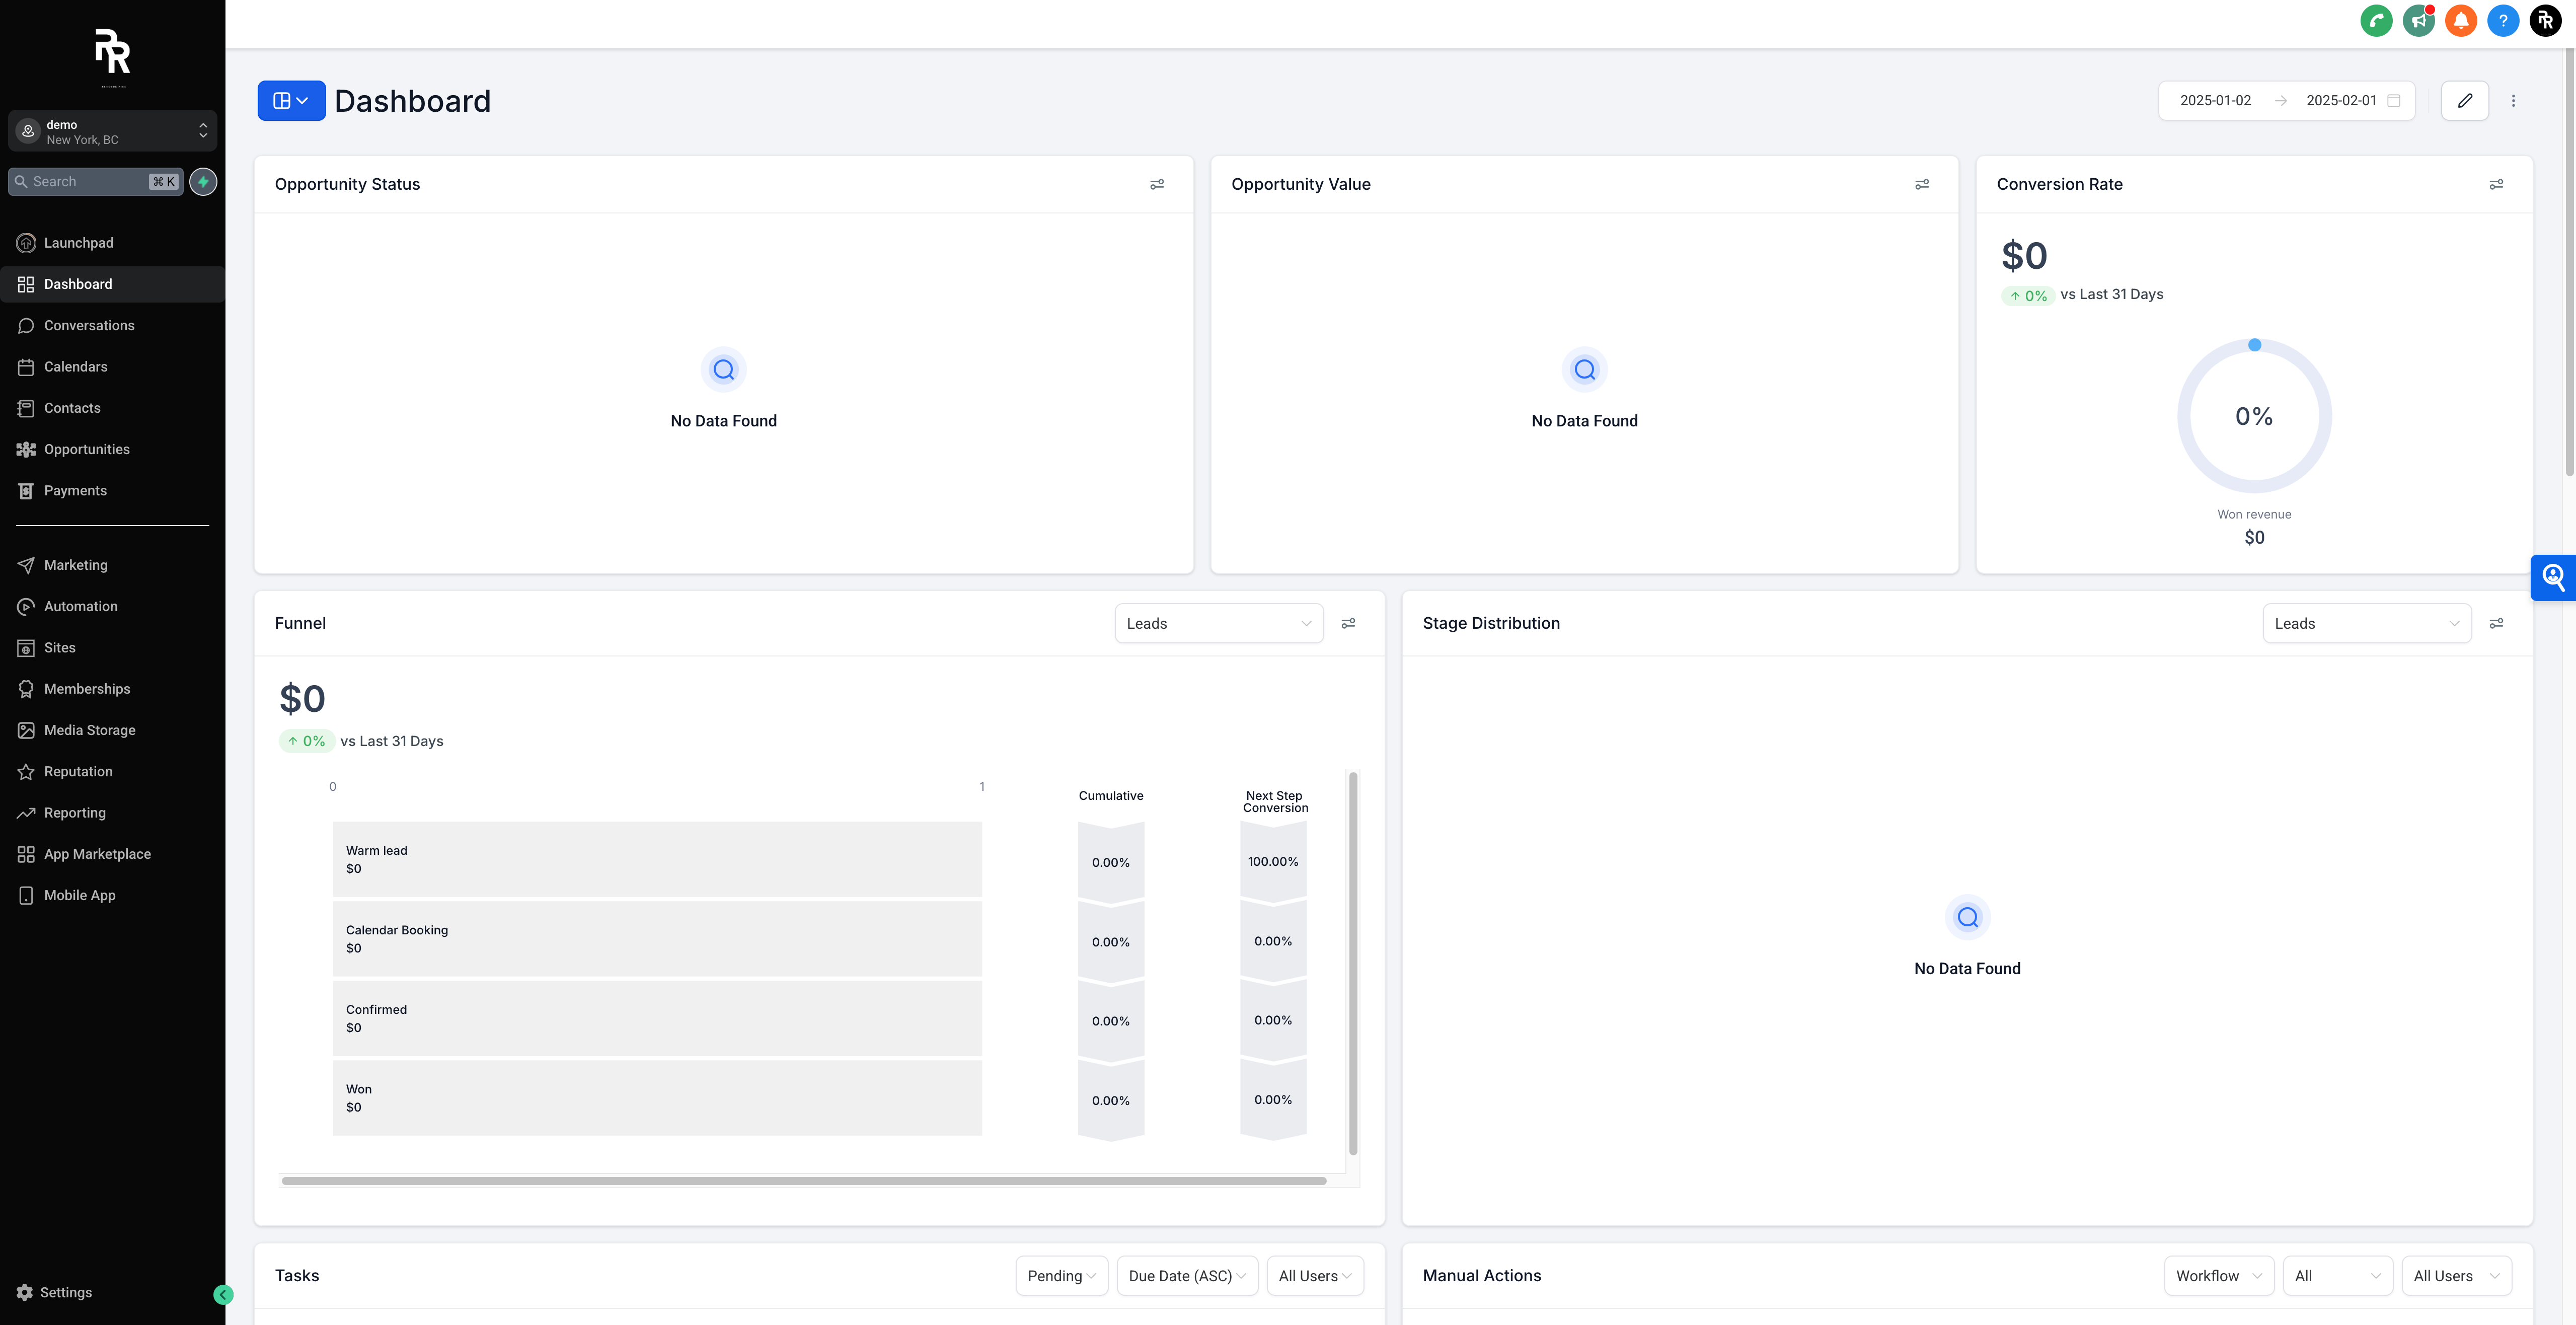This screenshot has width=2576, height=1325.
Task: Open the three-dot dashboard options menu
Action: coord(2513,101)
